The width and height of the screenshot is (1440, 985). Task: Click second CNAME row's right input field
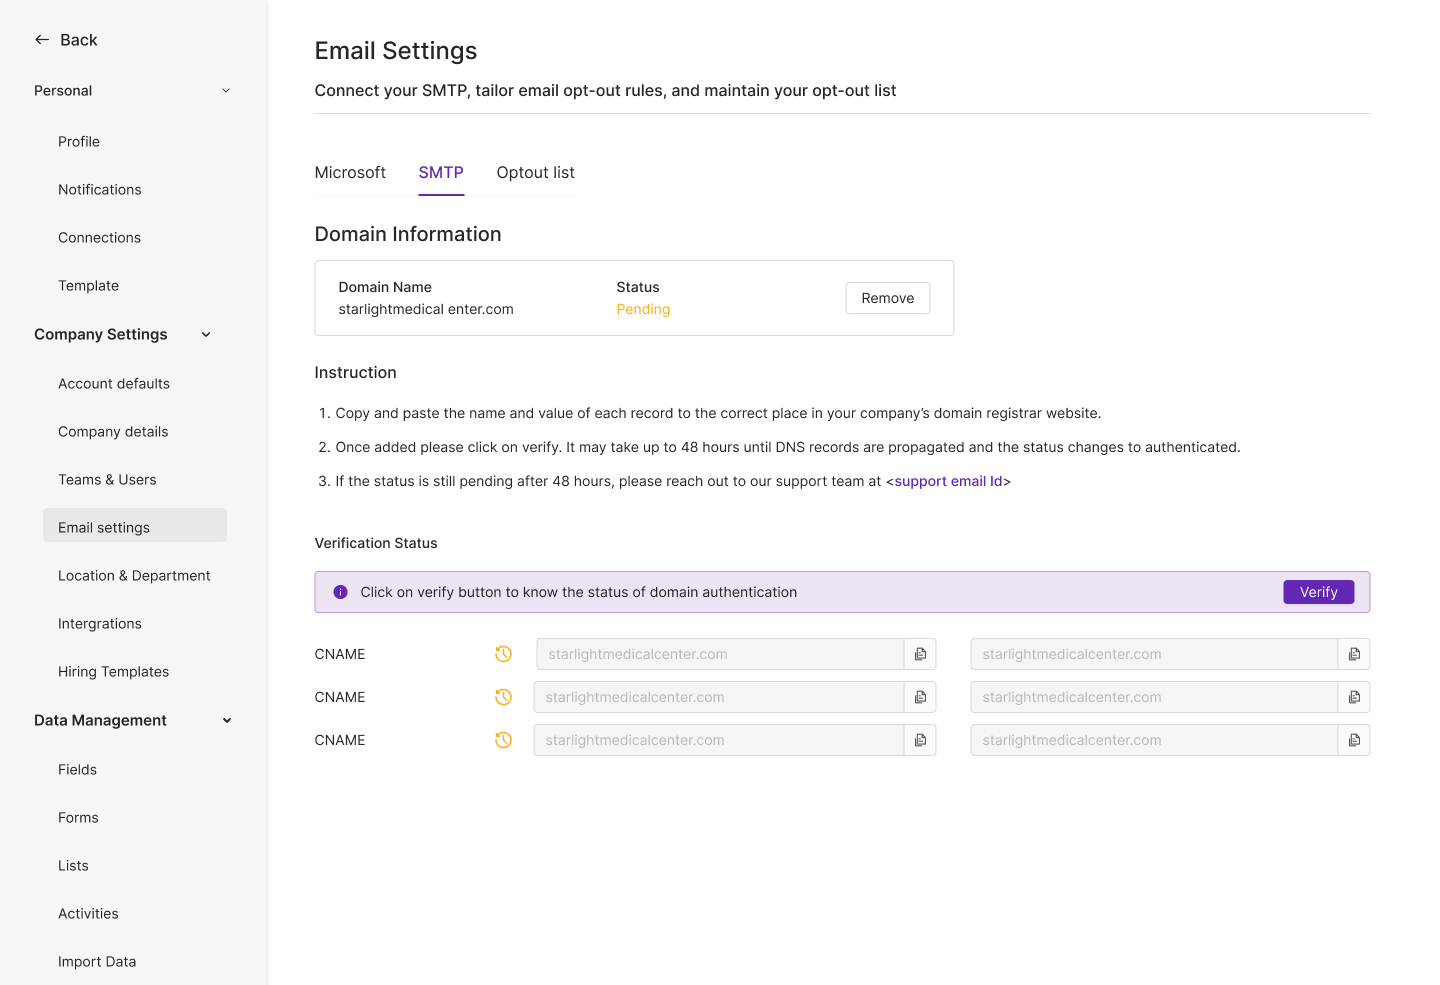[x=1154, y=697]
